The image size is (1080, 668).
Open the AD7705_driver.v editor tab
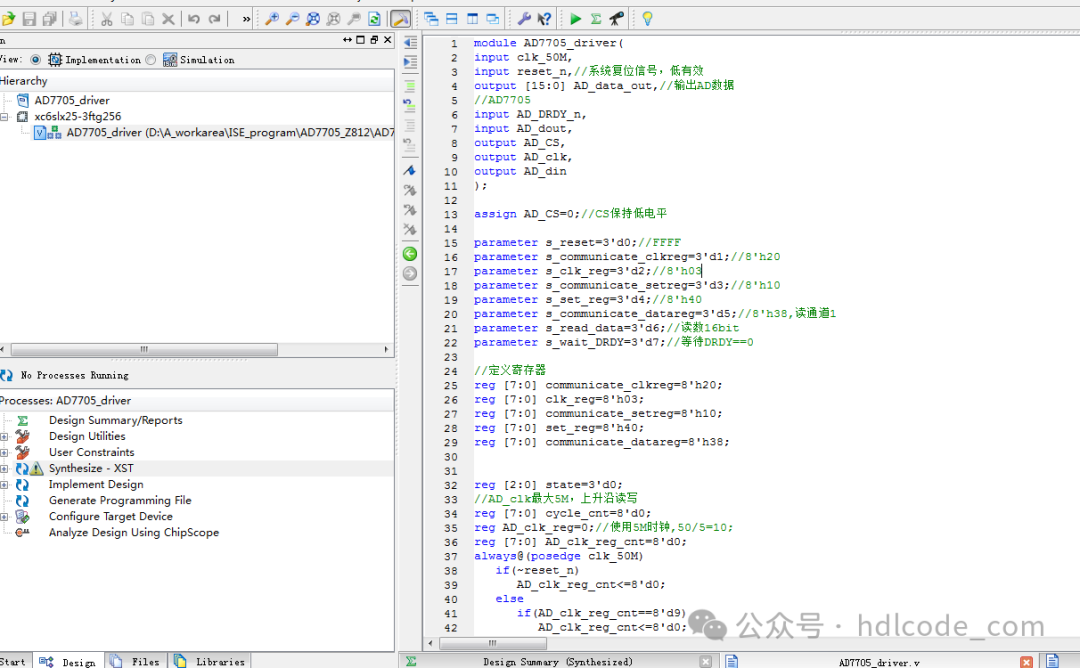pos(878,661)
